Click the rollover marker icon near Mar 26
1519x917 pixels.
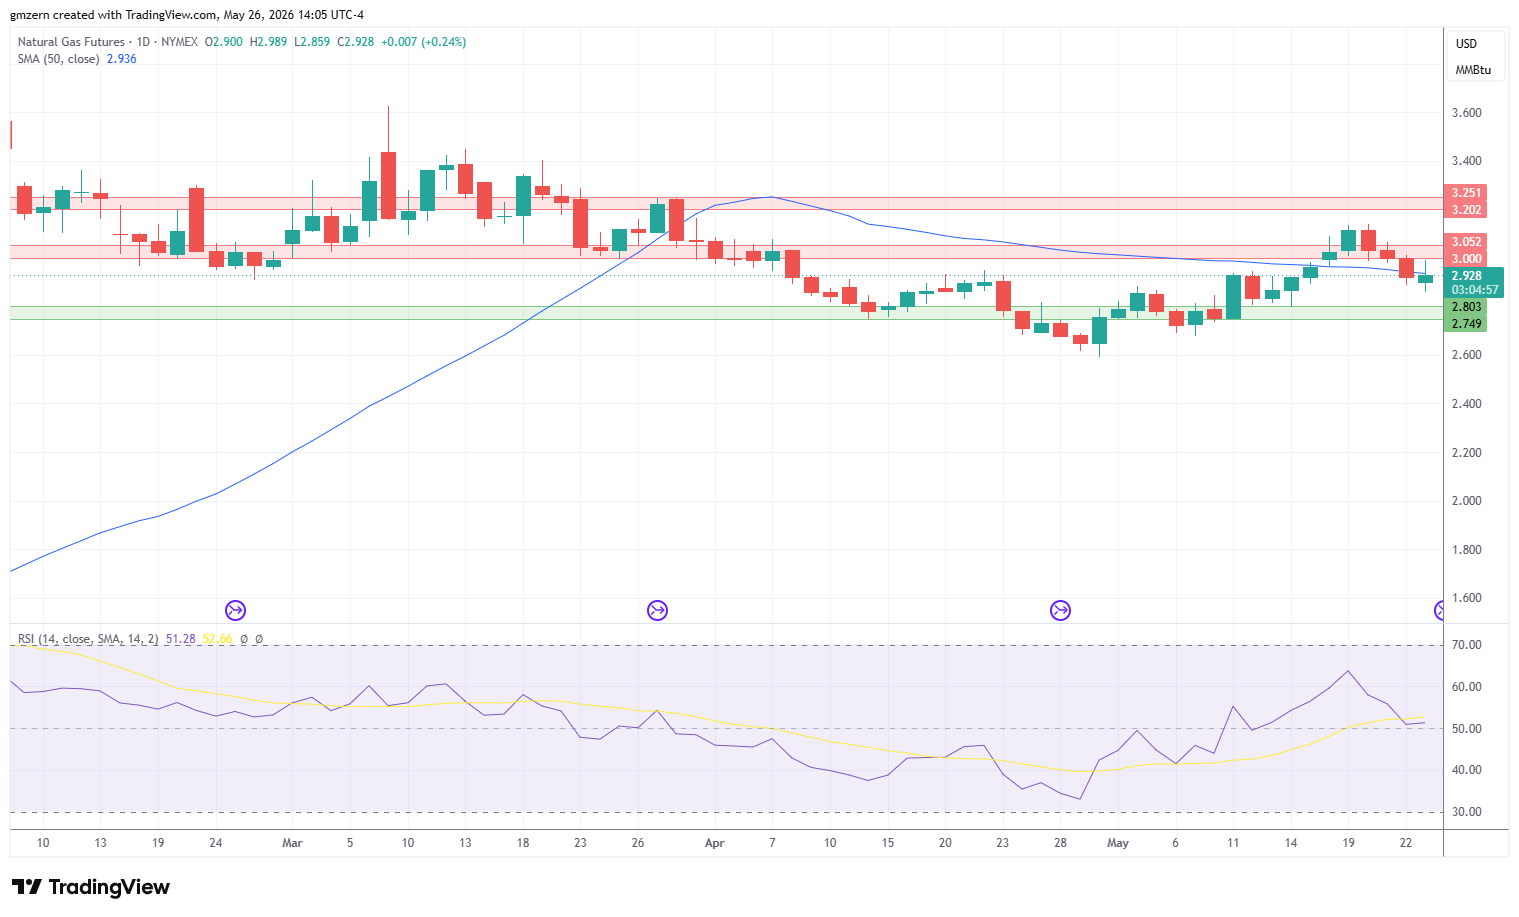(x=657, y=610)
